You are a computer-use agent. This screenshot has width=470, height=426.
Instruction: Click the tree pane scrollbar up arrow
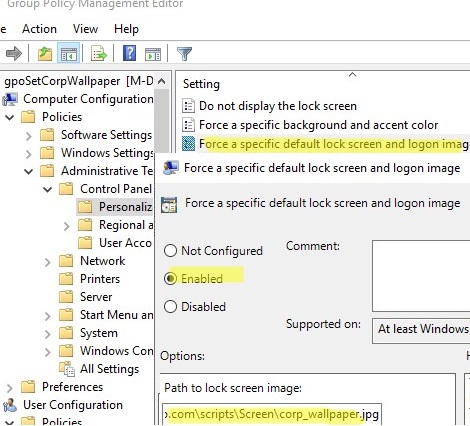(x=162, y=81)
